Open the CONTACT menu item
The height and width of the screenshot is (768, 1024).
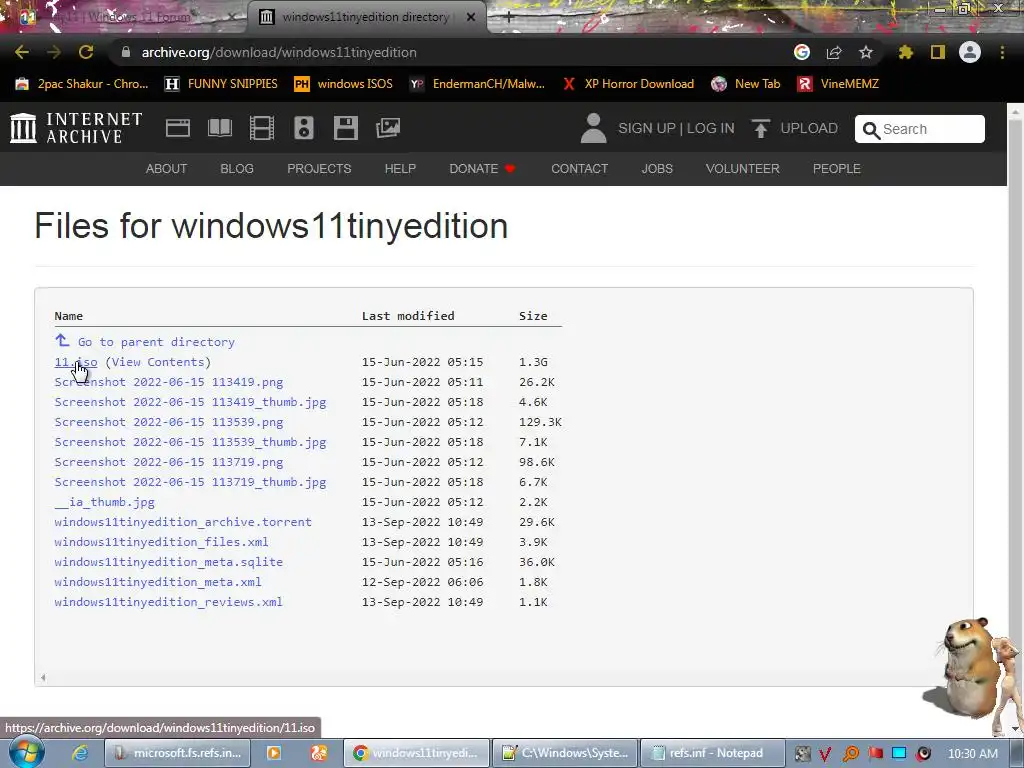[x=579, y=168]
